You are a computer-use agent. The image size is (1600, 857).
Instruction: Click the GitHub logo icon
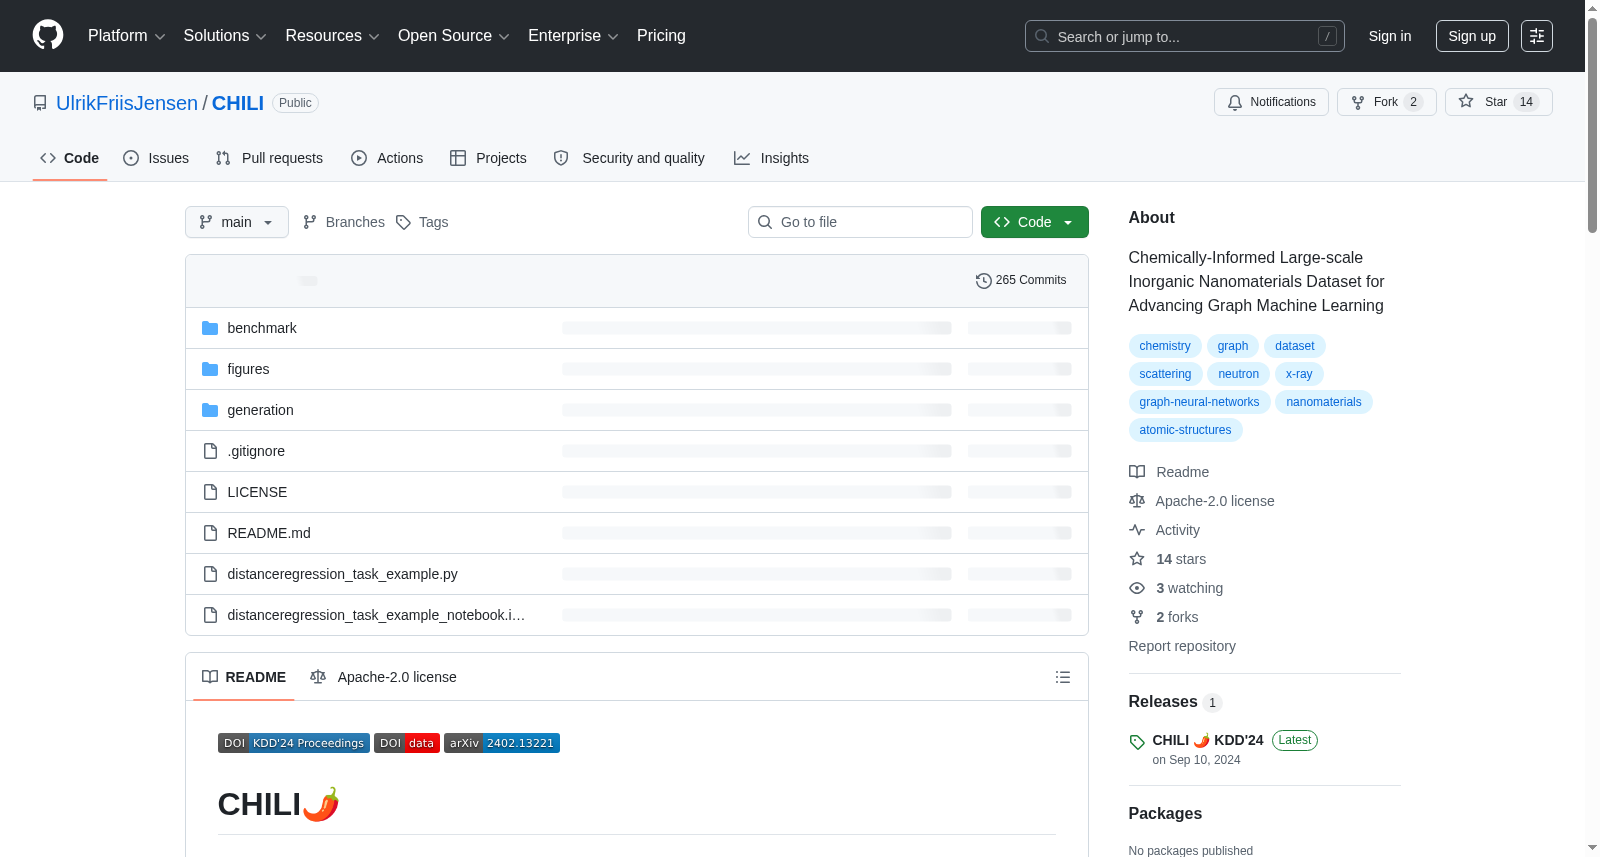click(x=48, y=35)
